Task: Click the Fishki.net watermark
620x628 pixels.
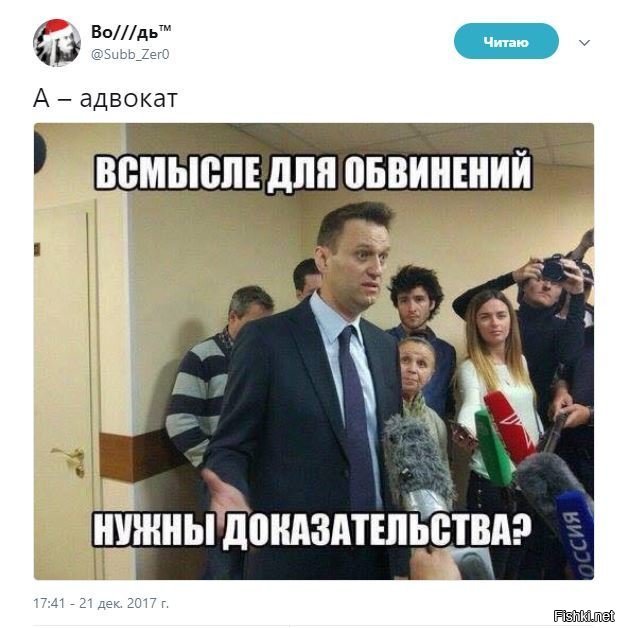Action: (584, 616)
